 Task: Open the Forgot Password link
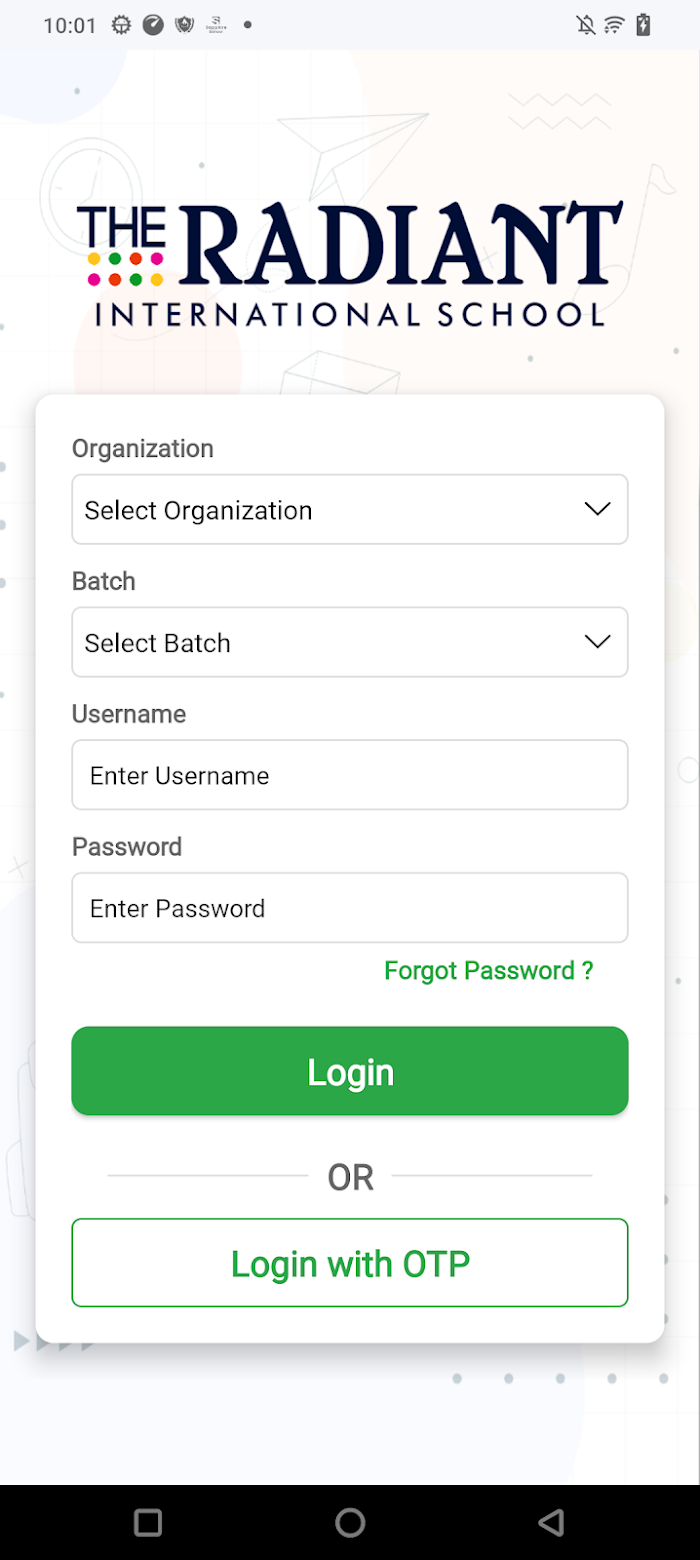pos(489,970)
